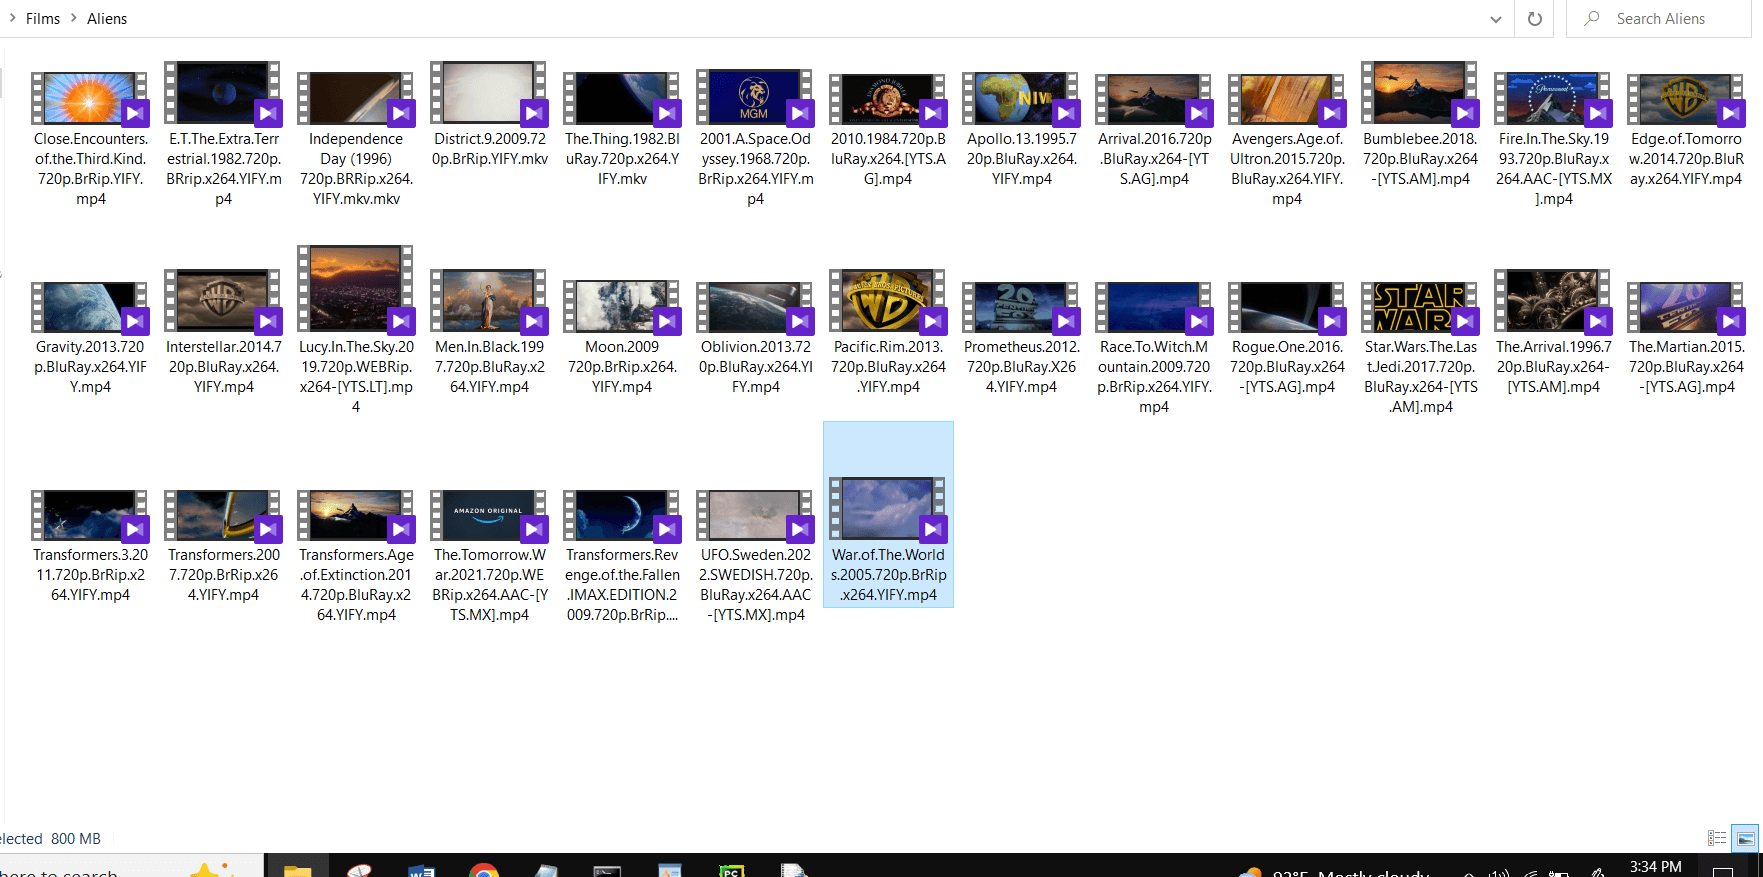Click the Aliens breadcrumb in address bar
This screenshot has width=1763, height=877.
[x=107, y=19]
